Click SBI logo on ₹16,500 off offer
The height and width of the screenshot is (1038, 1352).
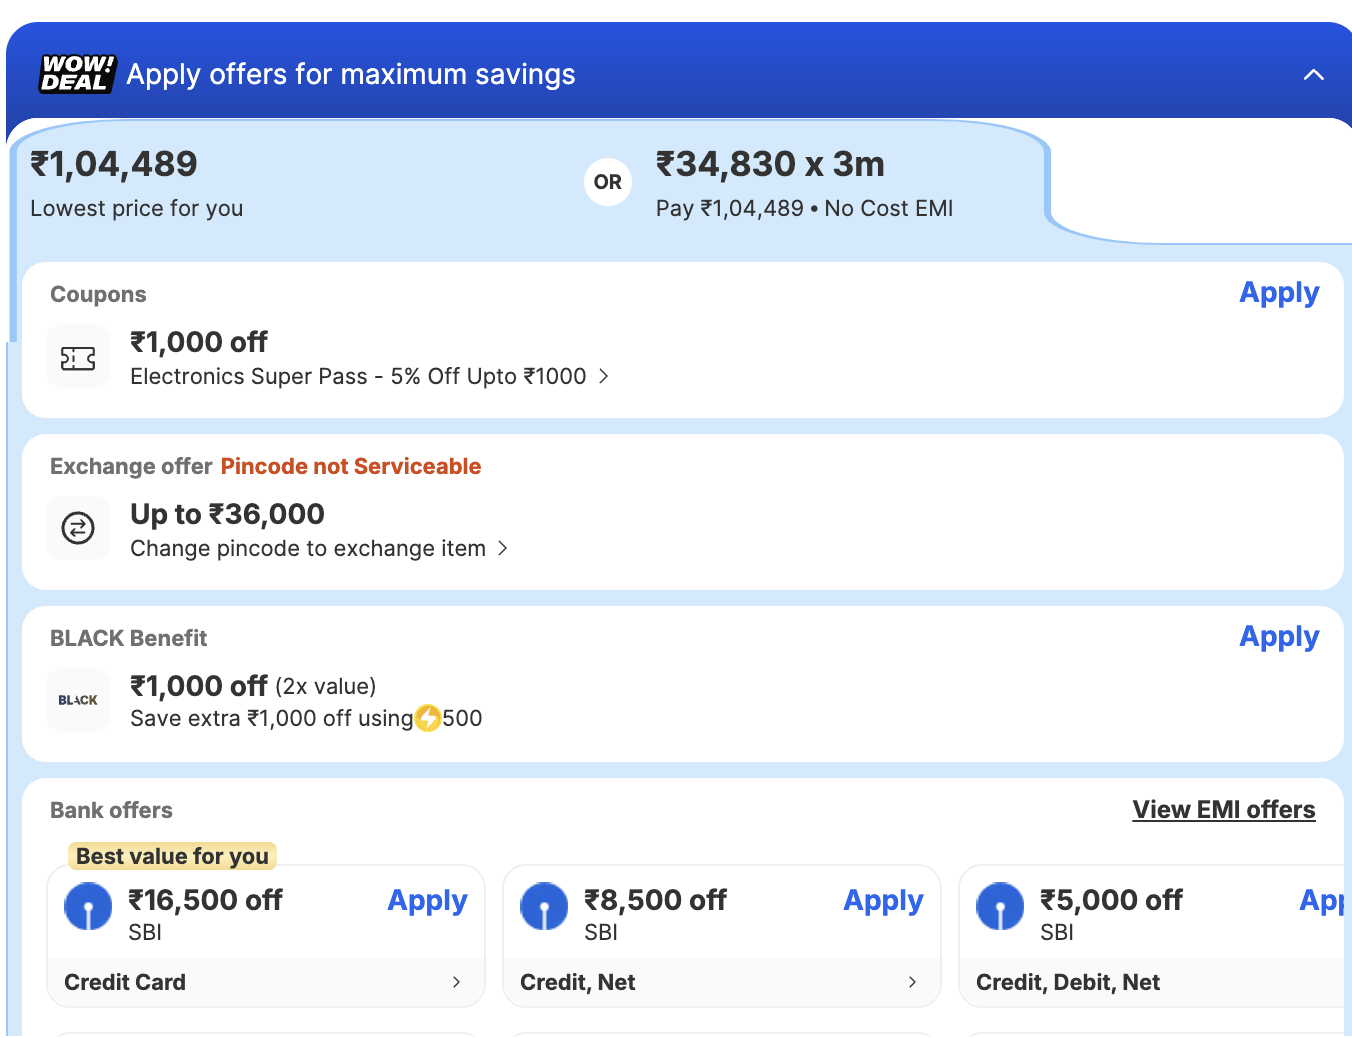tap(88, 907)
